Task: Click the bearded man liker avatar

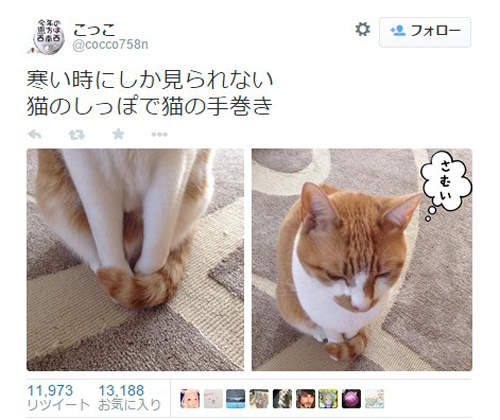Action: click(x=305, y=399)
